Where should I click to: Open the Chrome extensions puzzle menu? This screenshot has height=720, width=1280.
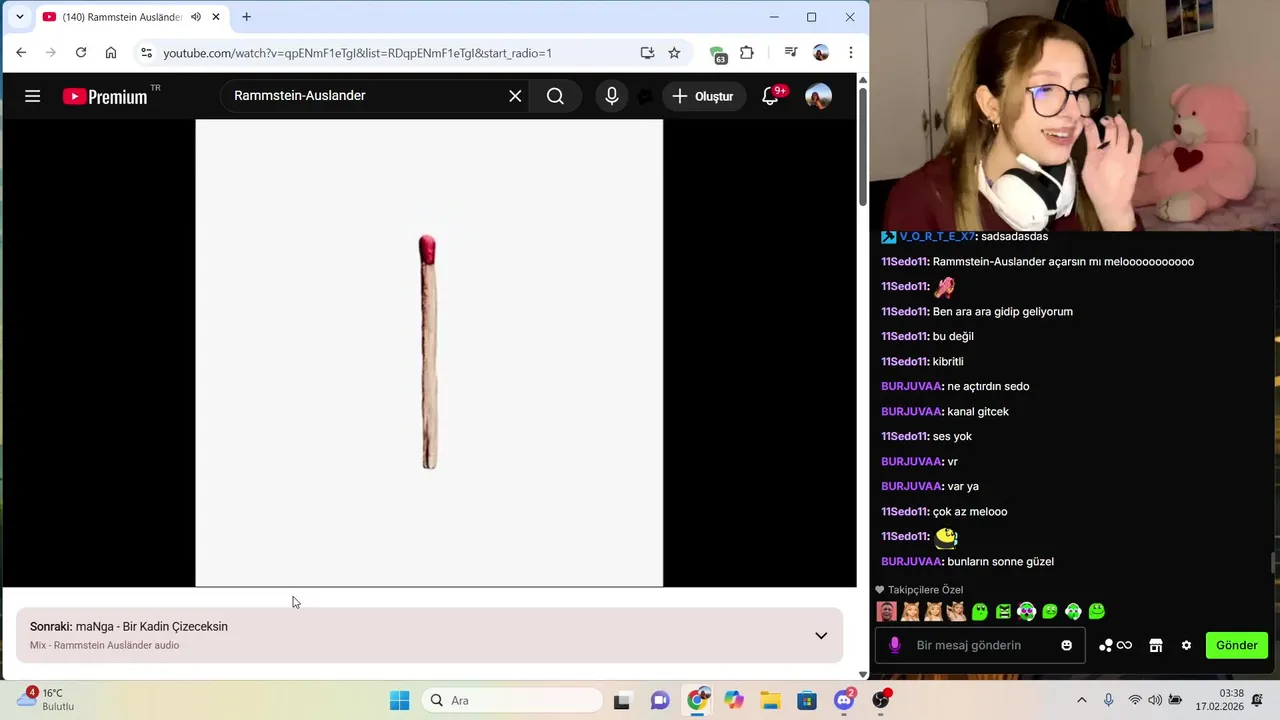point(747,53)
